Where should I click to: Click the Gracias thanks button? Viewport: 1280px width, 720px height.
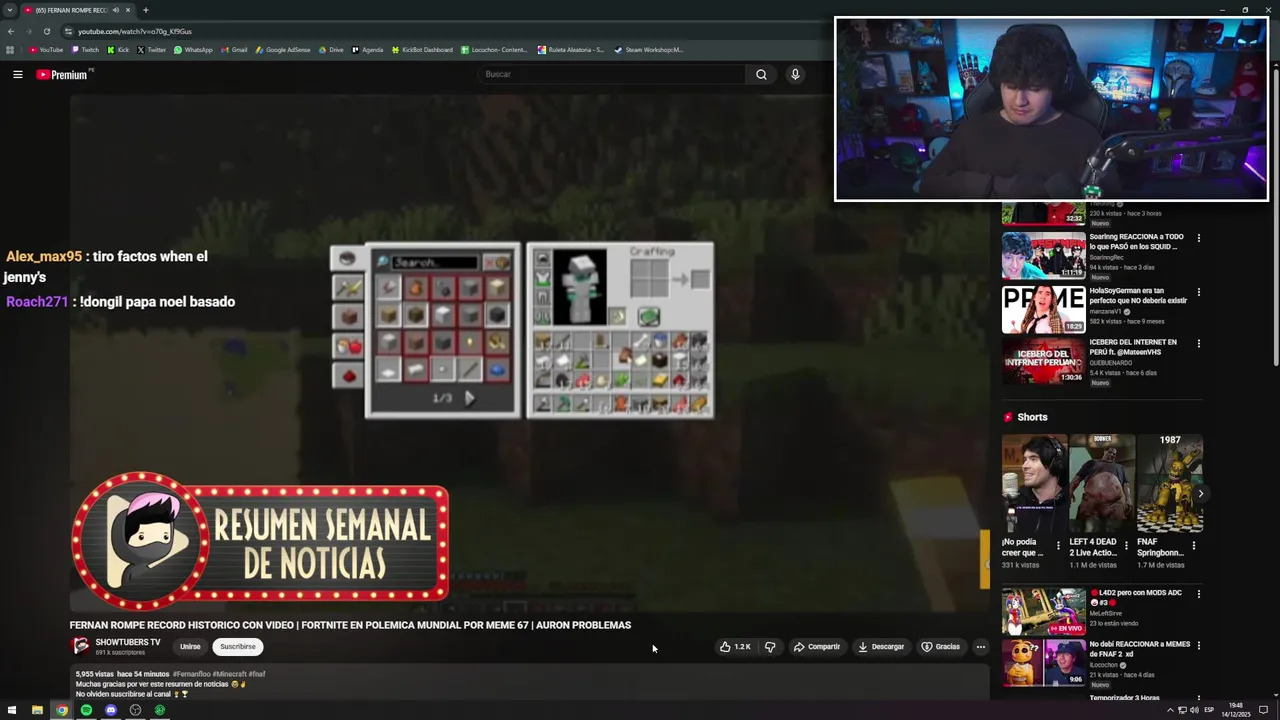941,647
